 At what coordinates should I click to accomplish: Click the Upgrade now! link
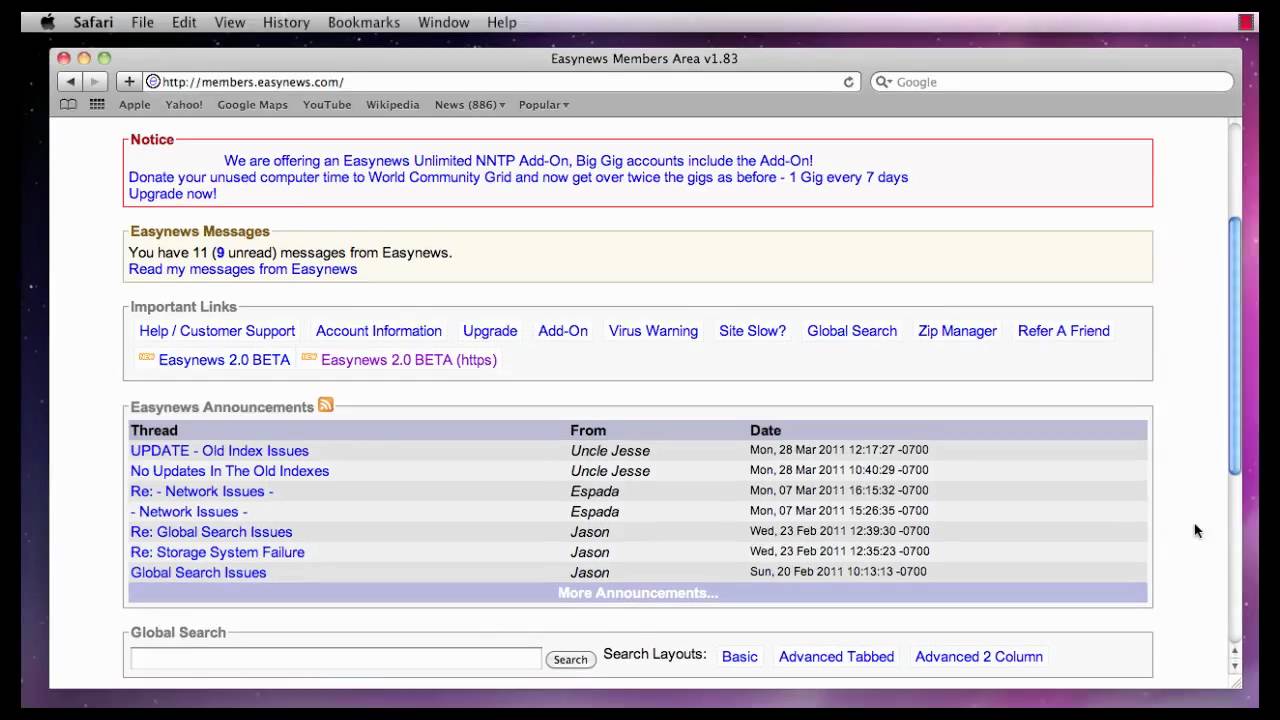172,194
